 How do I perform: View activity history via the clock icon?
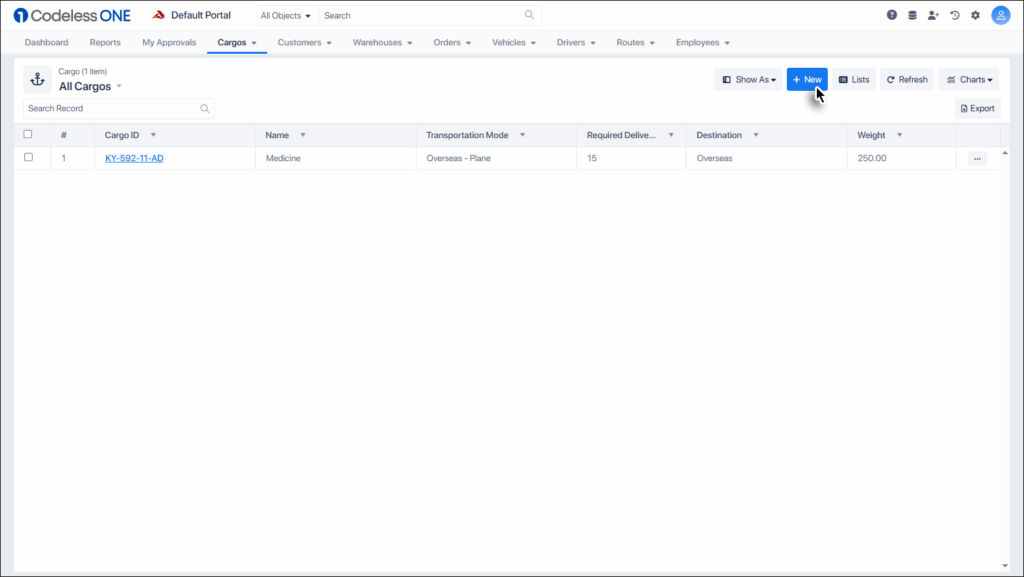tap(954, 15)
